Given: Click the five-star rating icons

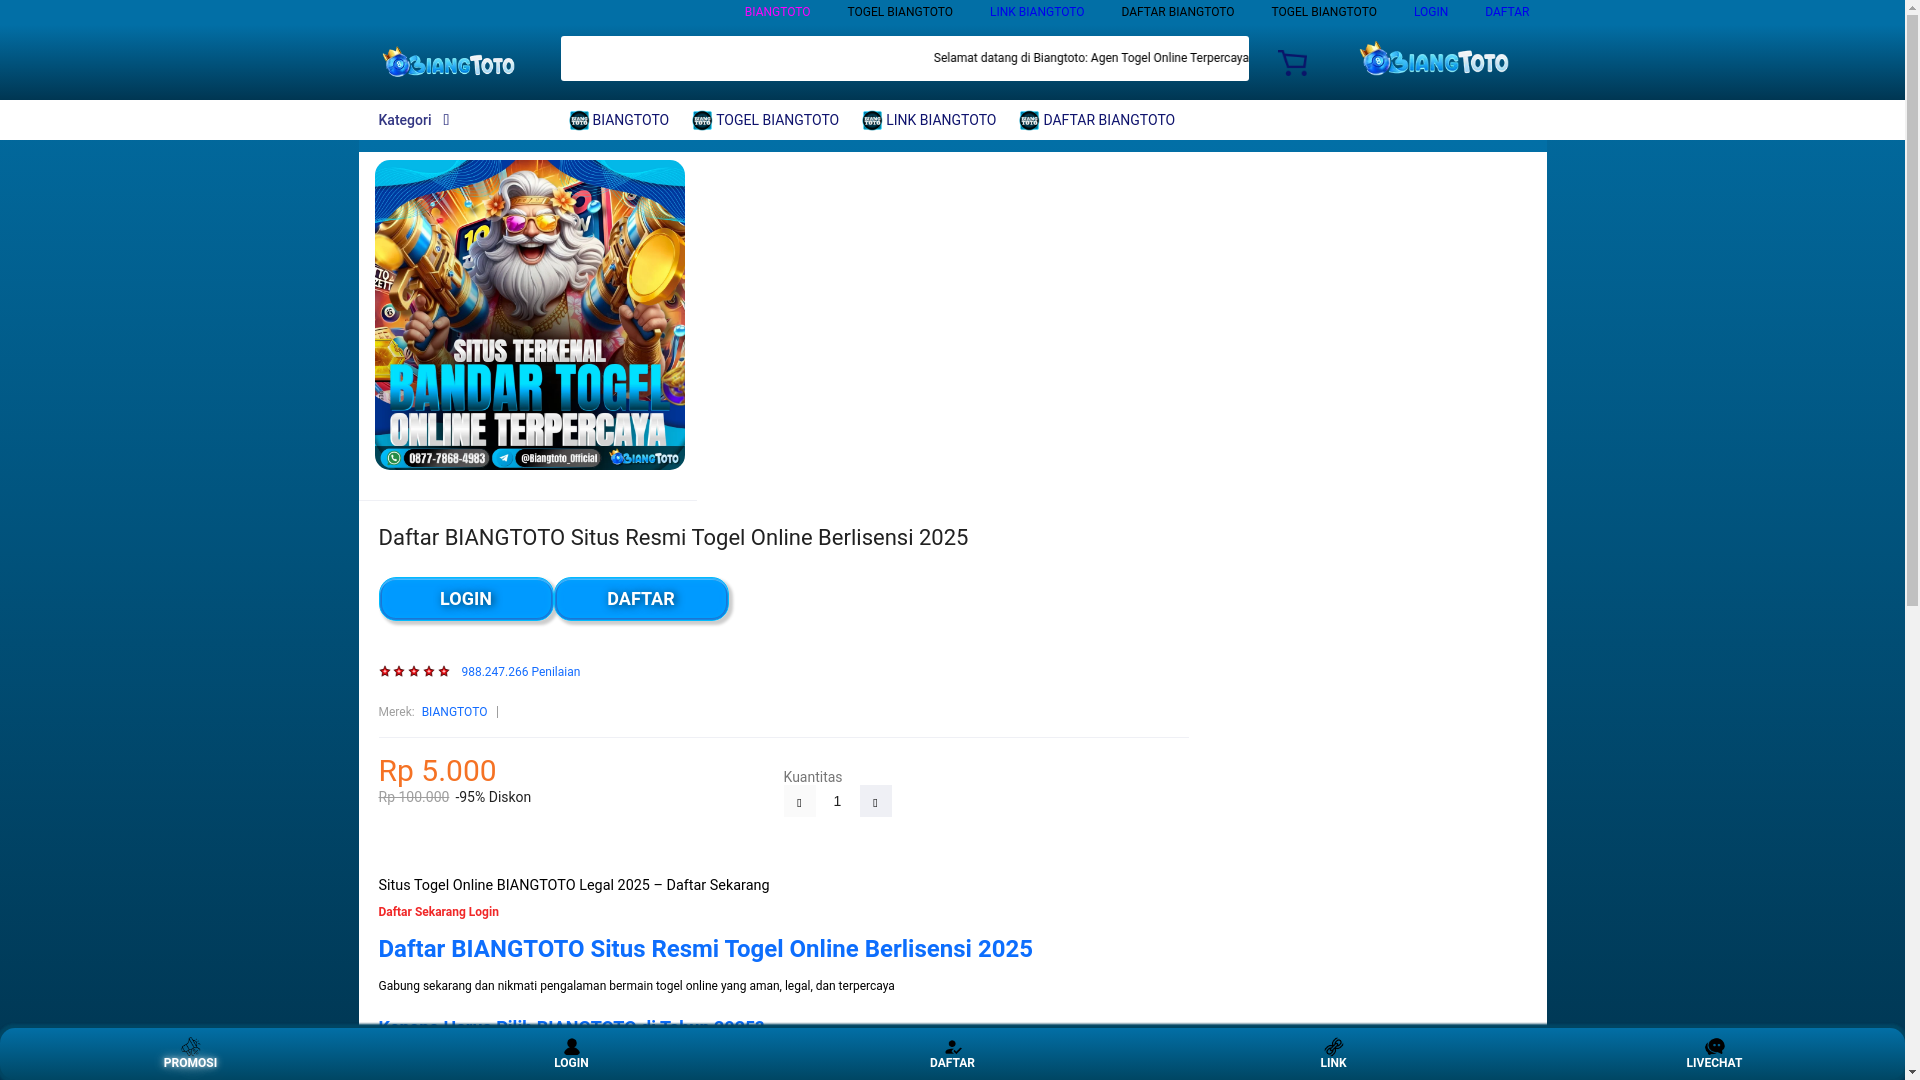Looking at the screenshot, I should pos(414,672).
